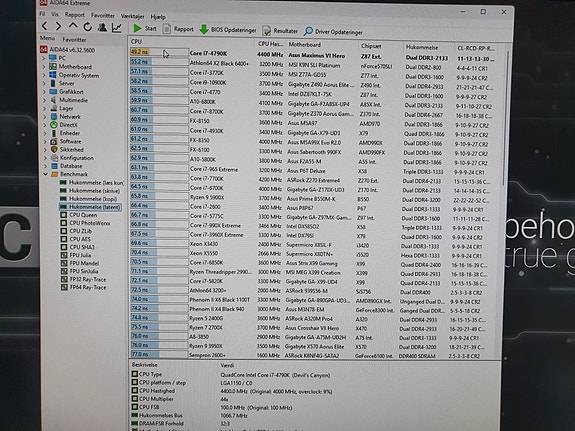The width and height of the screenshot is (575, 431).
Task: Click the user profile toolbar icon
Action: [102, 27]
